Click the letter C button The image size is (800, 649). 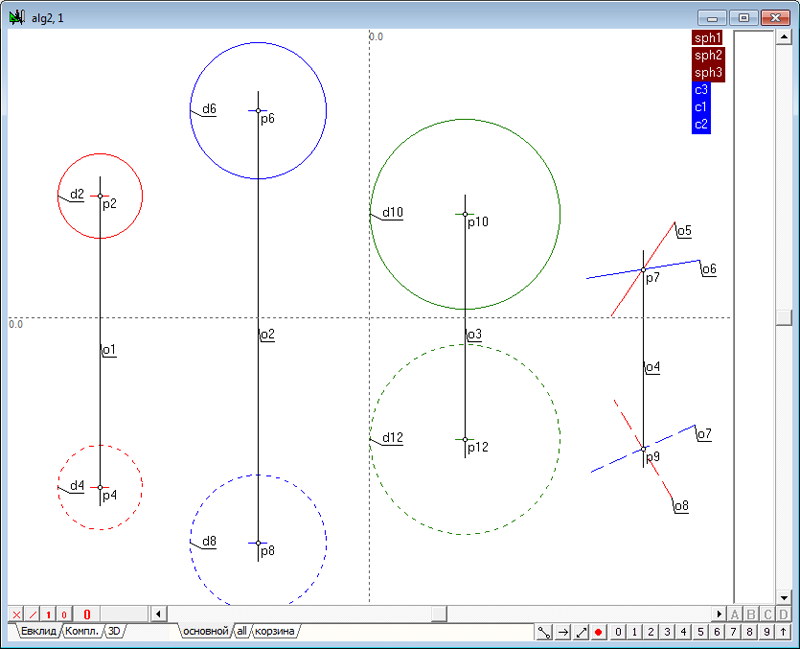click(x=767, y=614)
